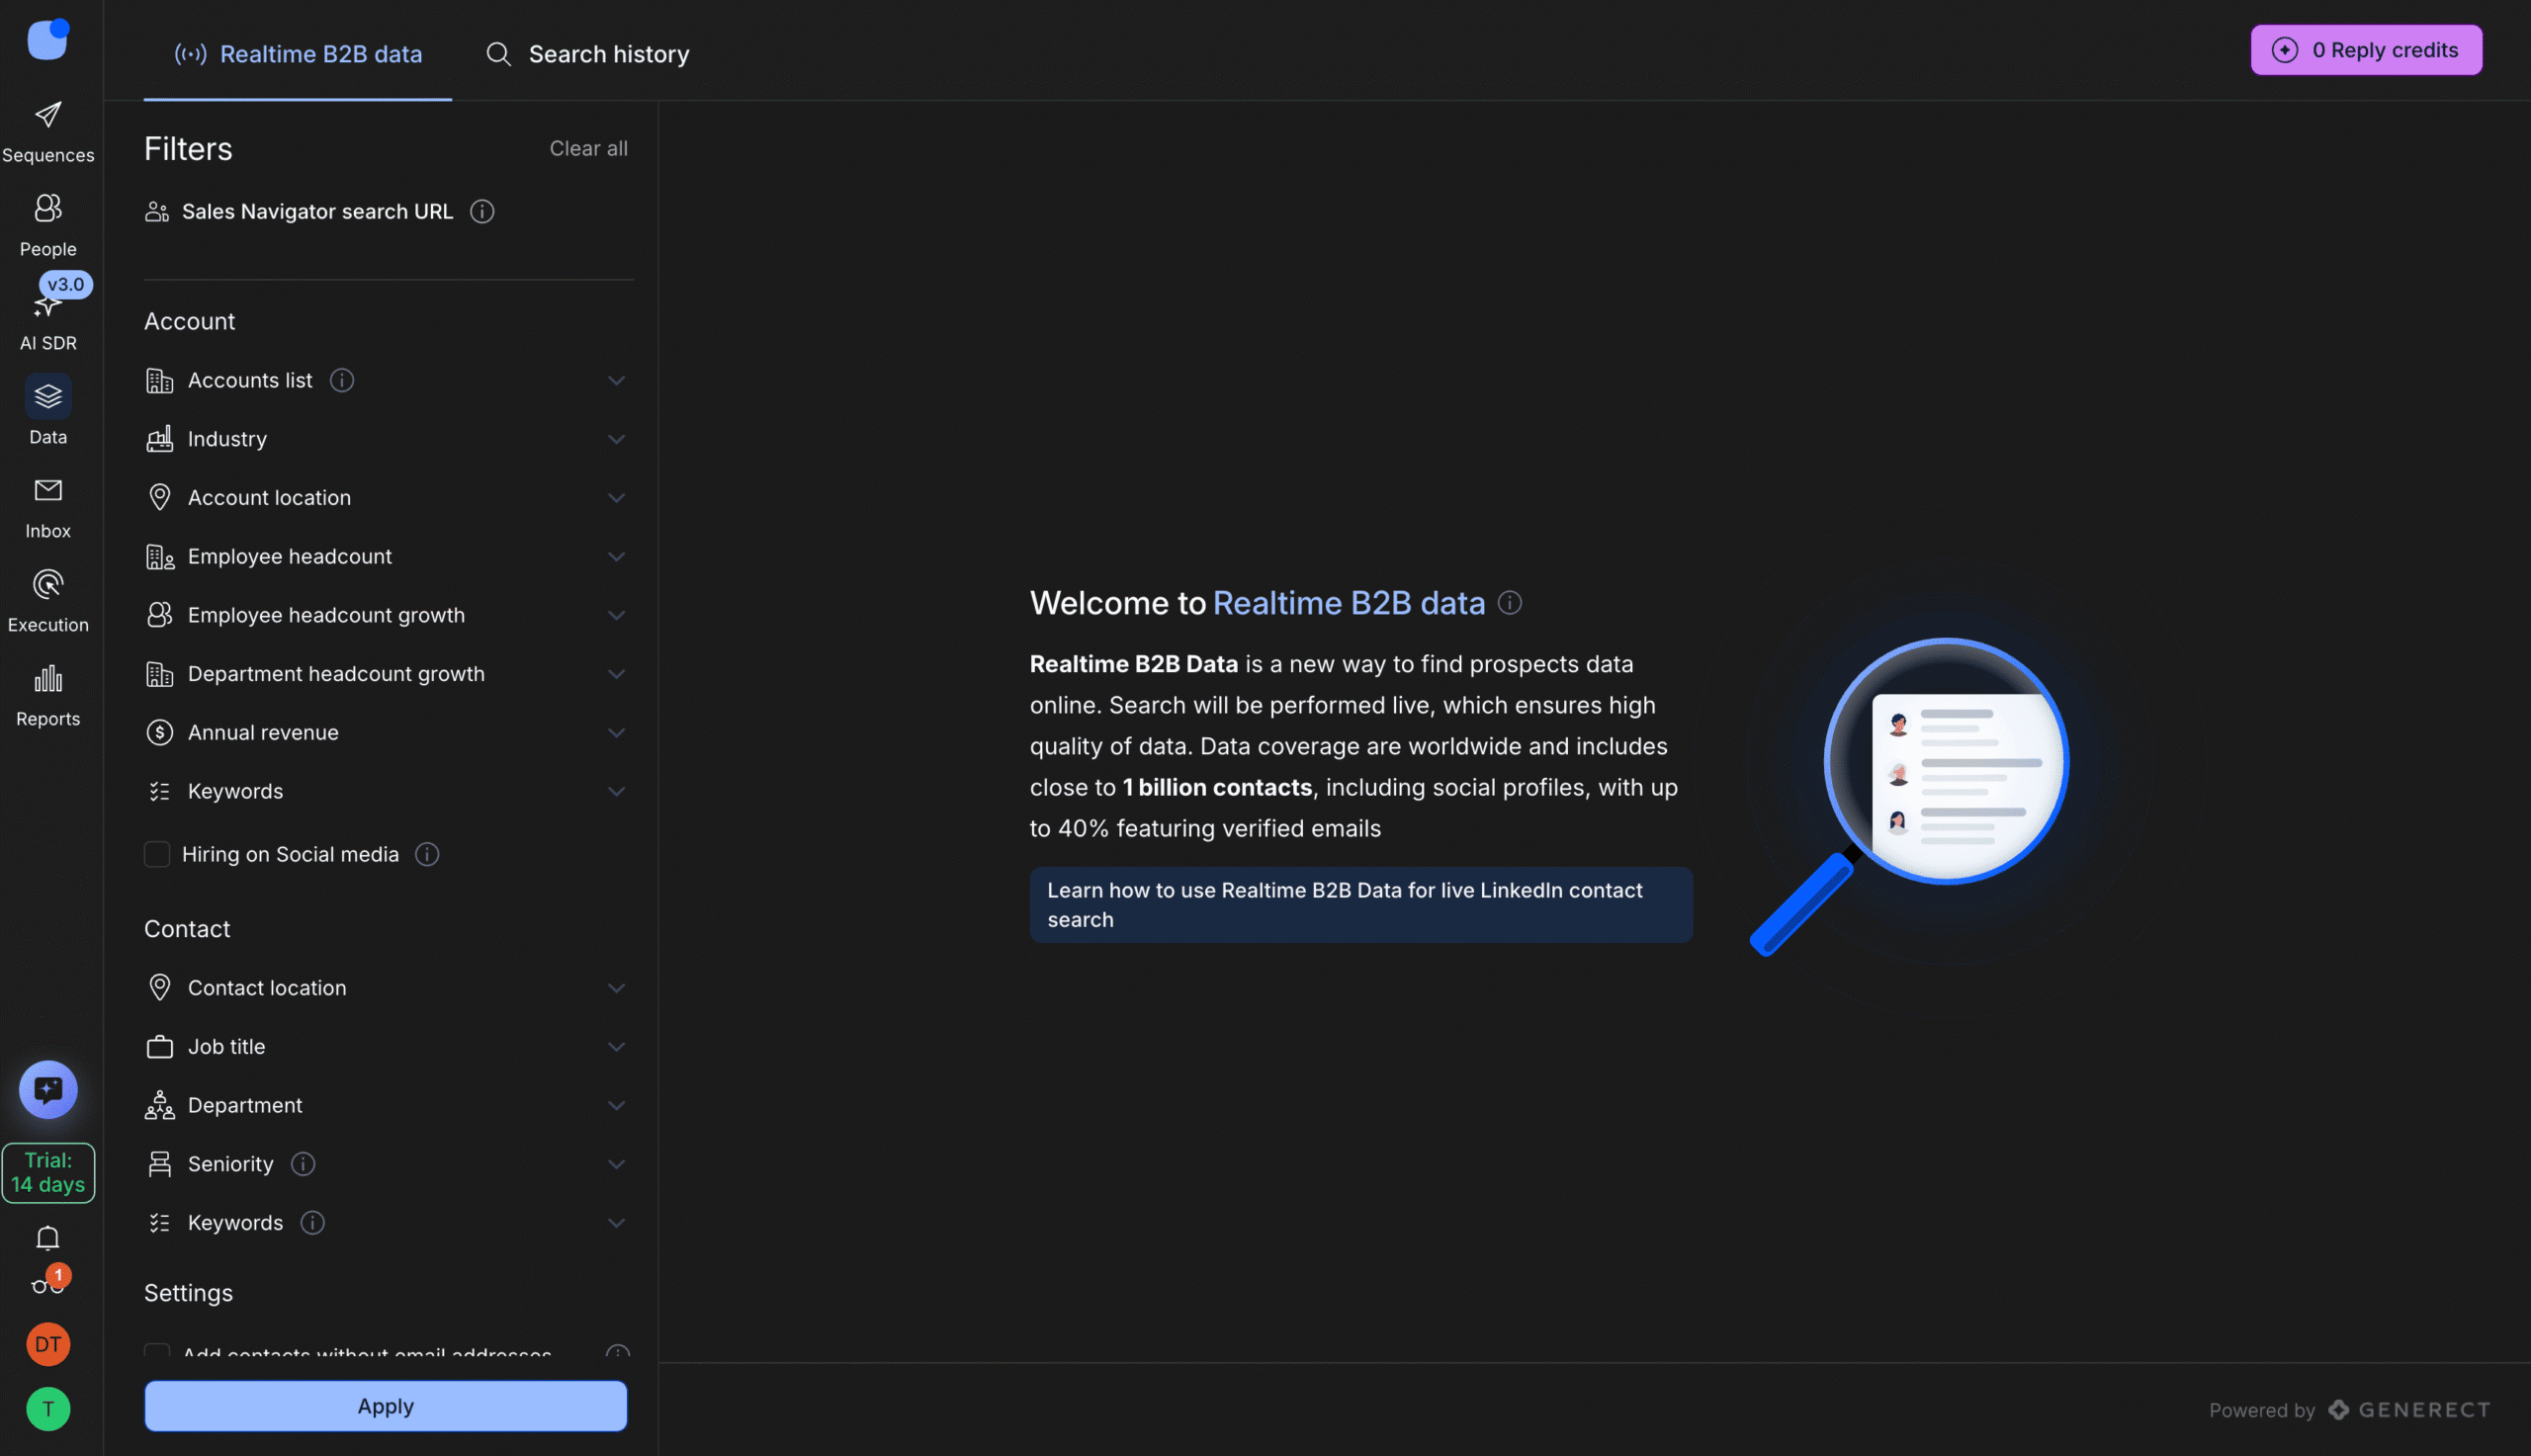The image size is (2531, 1456).
Task: Show info for Contact Keywords filter
Action: (313, 1223)
